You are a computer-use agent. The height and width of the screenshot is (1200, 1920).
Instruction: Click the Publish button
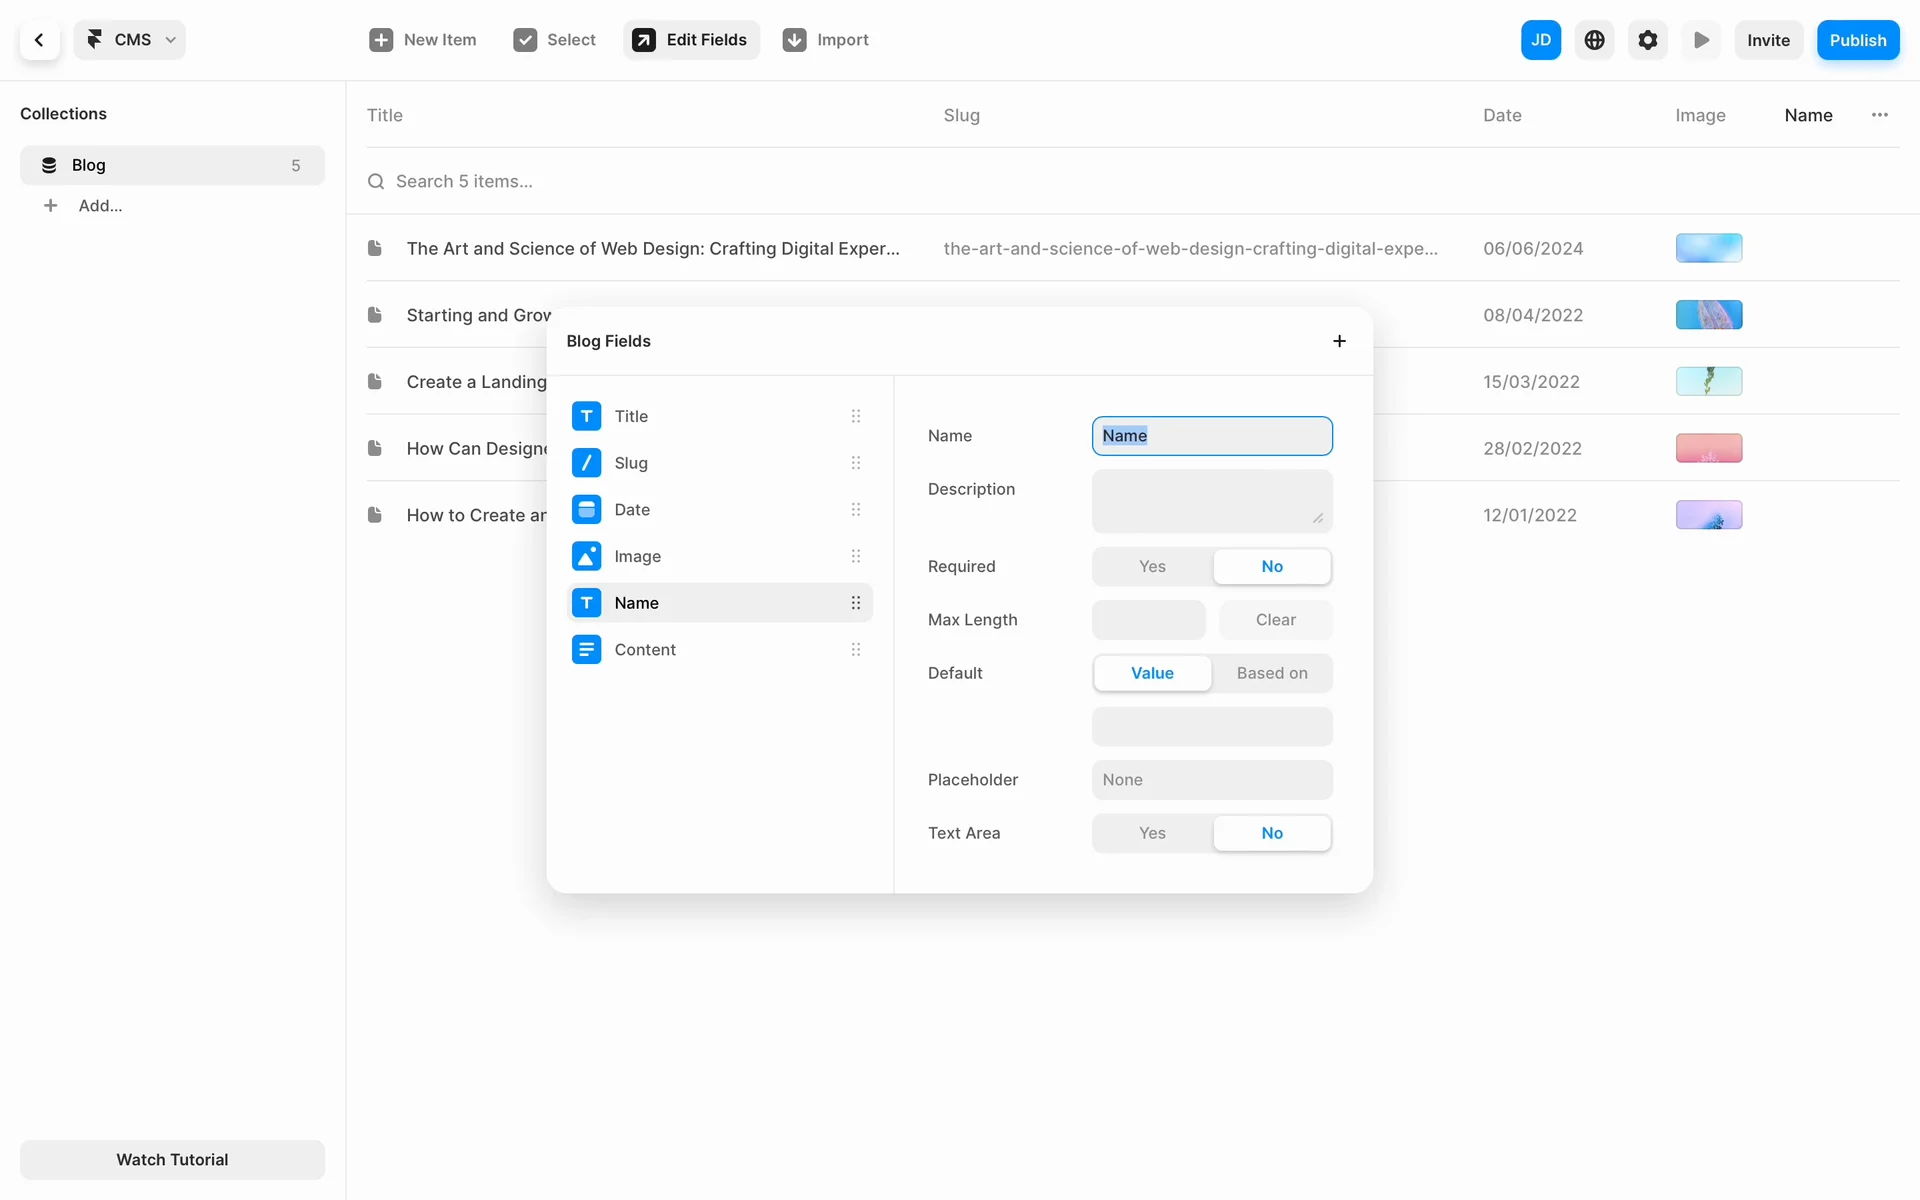click(x=1857, y=40)
